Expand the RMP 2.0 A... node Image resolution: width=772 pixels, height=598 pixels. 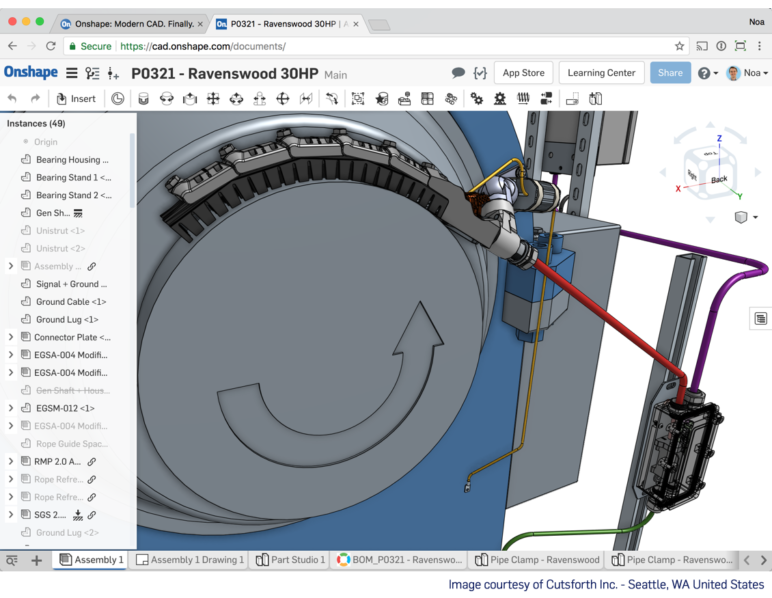point(10,462)
